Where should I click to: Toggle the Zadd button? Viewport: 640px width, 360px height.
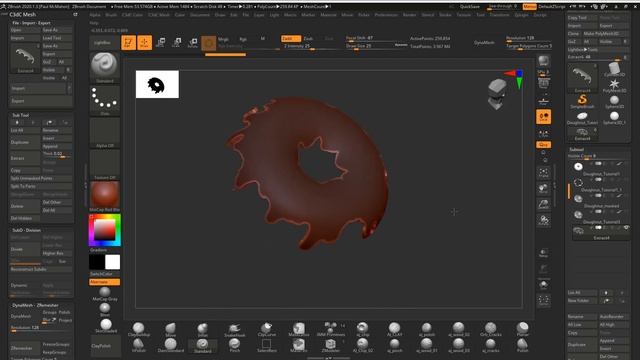point(291,38)
